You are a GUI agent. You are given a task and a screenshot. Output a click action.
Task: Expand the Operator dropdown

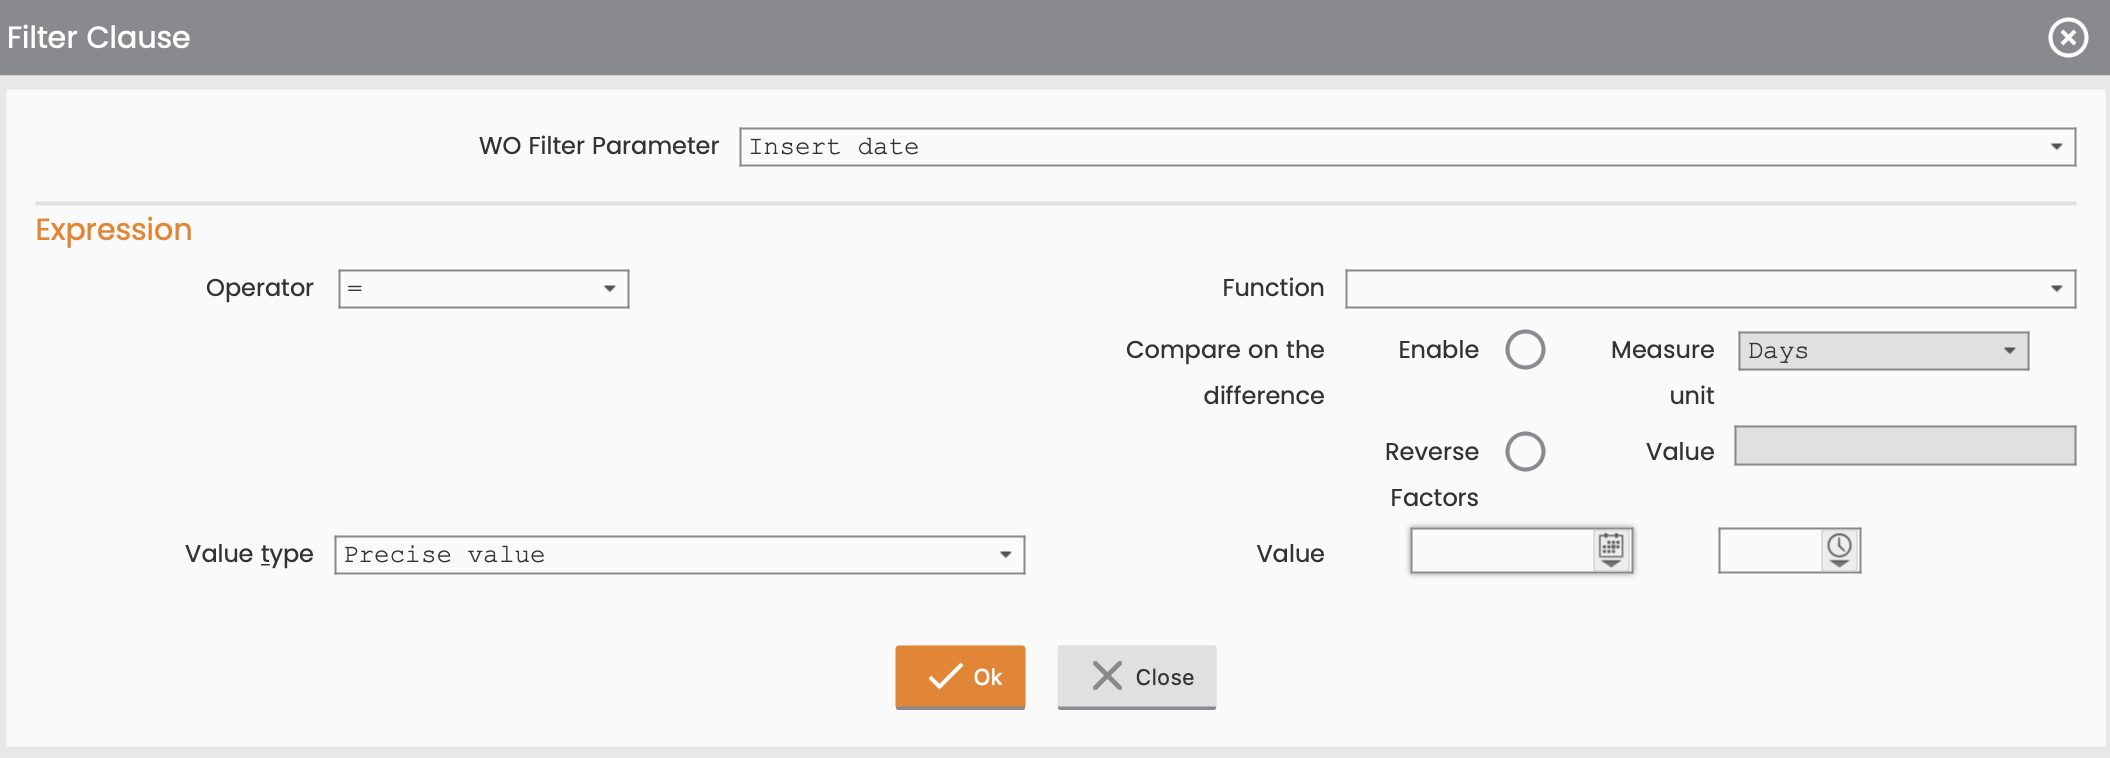[x=484, y=289]
